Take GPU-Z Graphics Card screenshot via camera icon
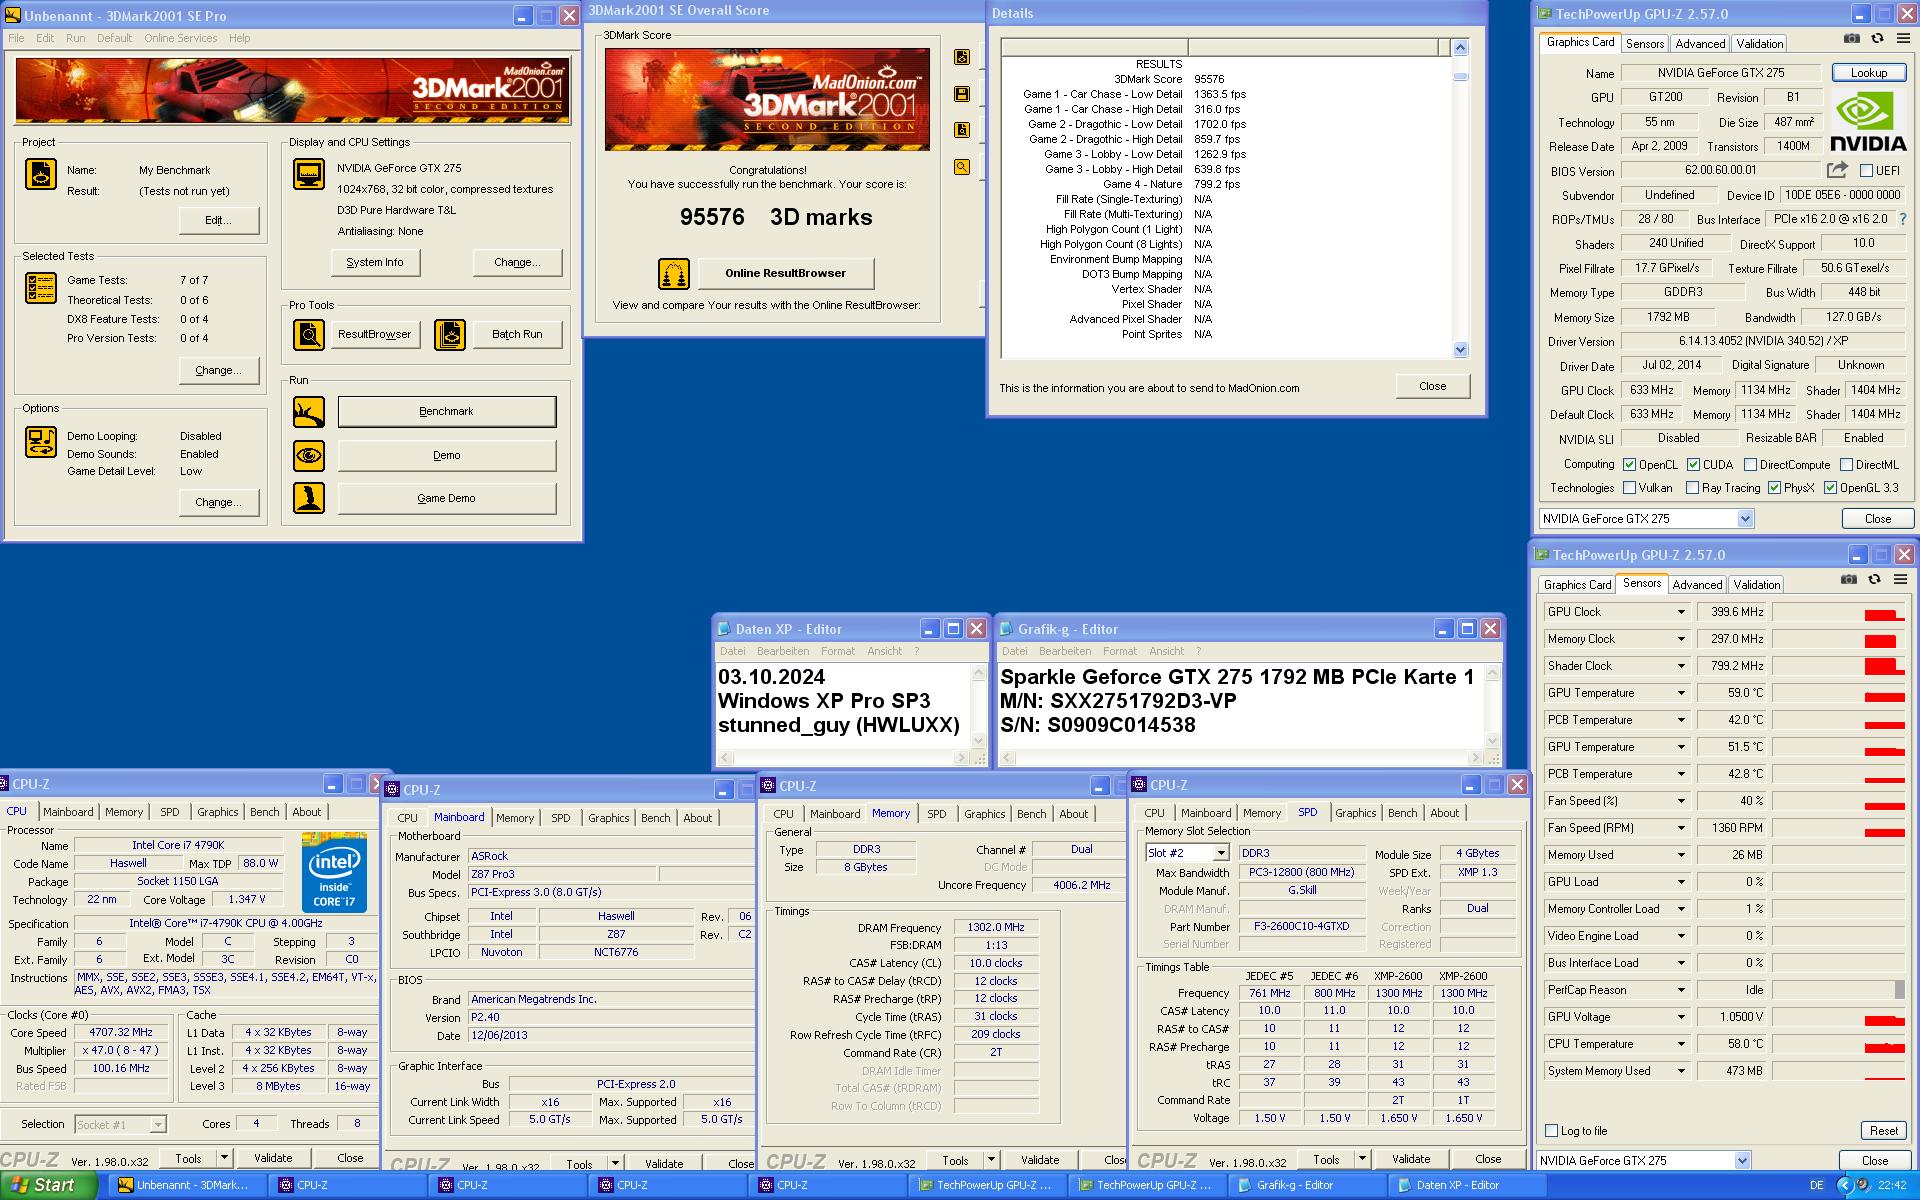 (1852, 39)
